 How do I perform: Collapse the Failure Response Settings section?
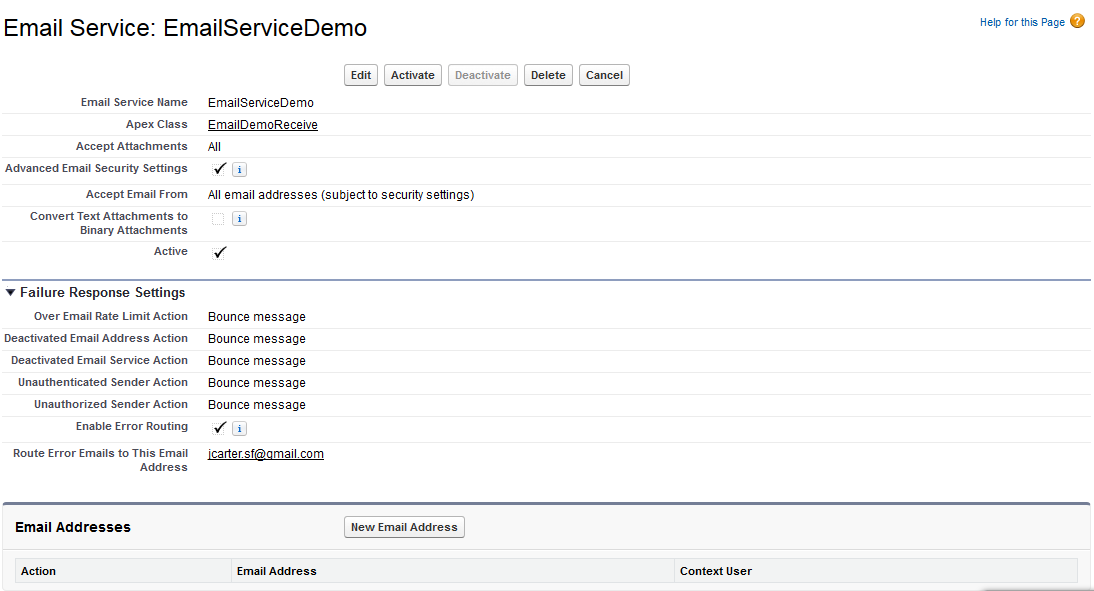coord(11,293)
